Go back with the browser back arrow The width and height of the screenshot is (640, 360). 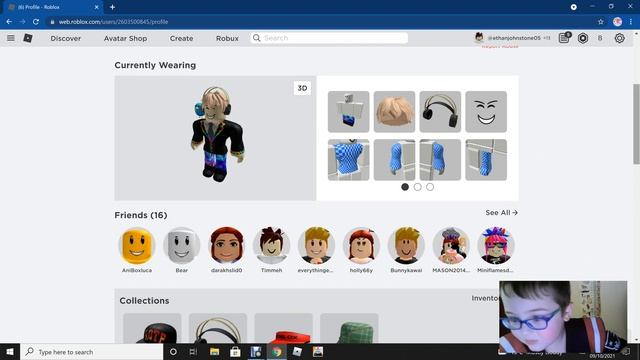click(x=9, y=22)
